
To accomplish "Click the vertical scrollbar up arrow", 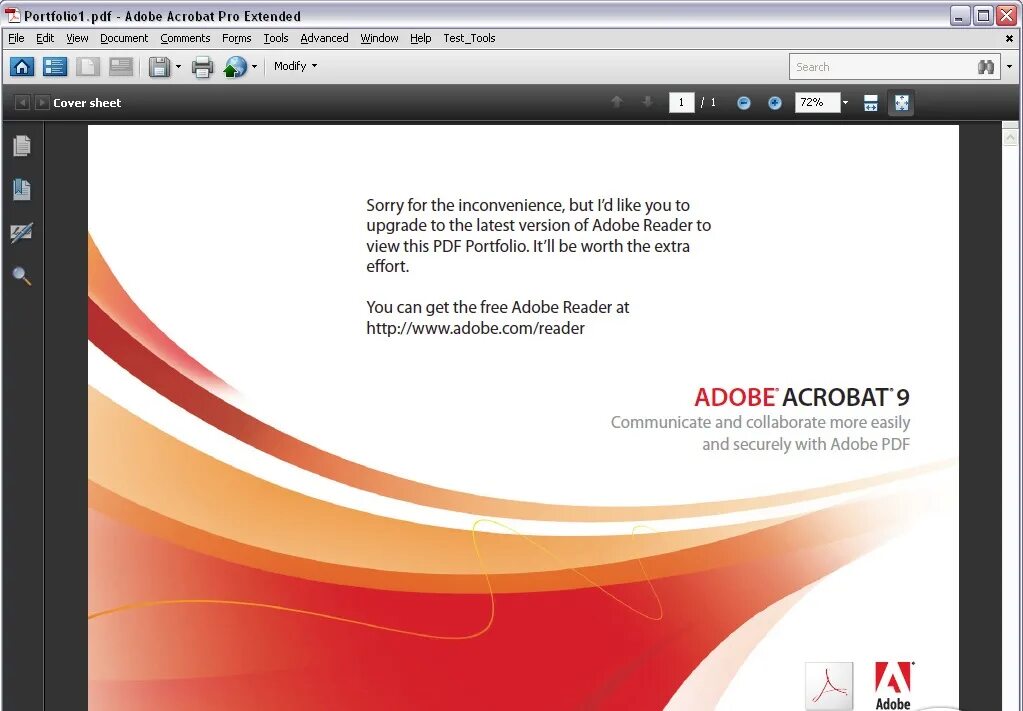I will click(1010, 138).
